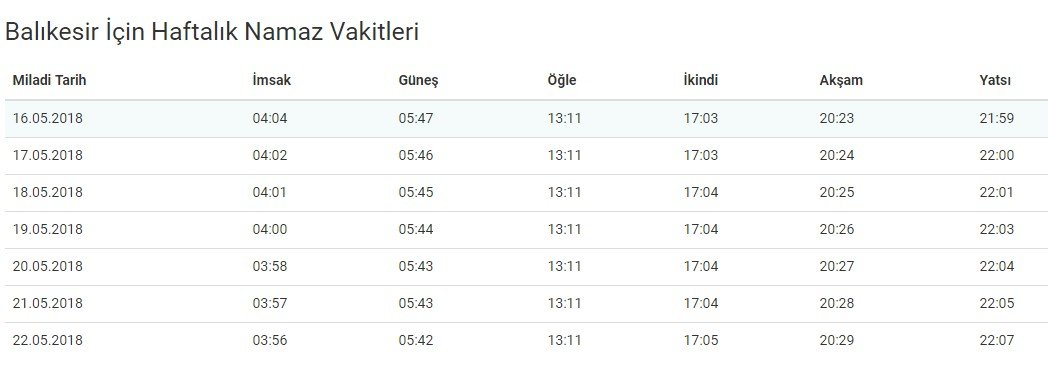Click the Miladi Tarih column header
This screenshot has width=1048, height=376.
click(x=49, y=81)
